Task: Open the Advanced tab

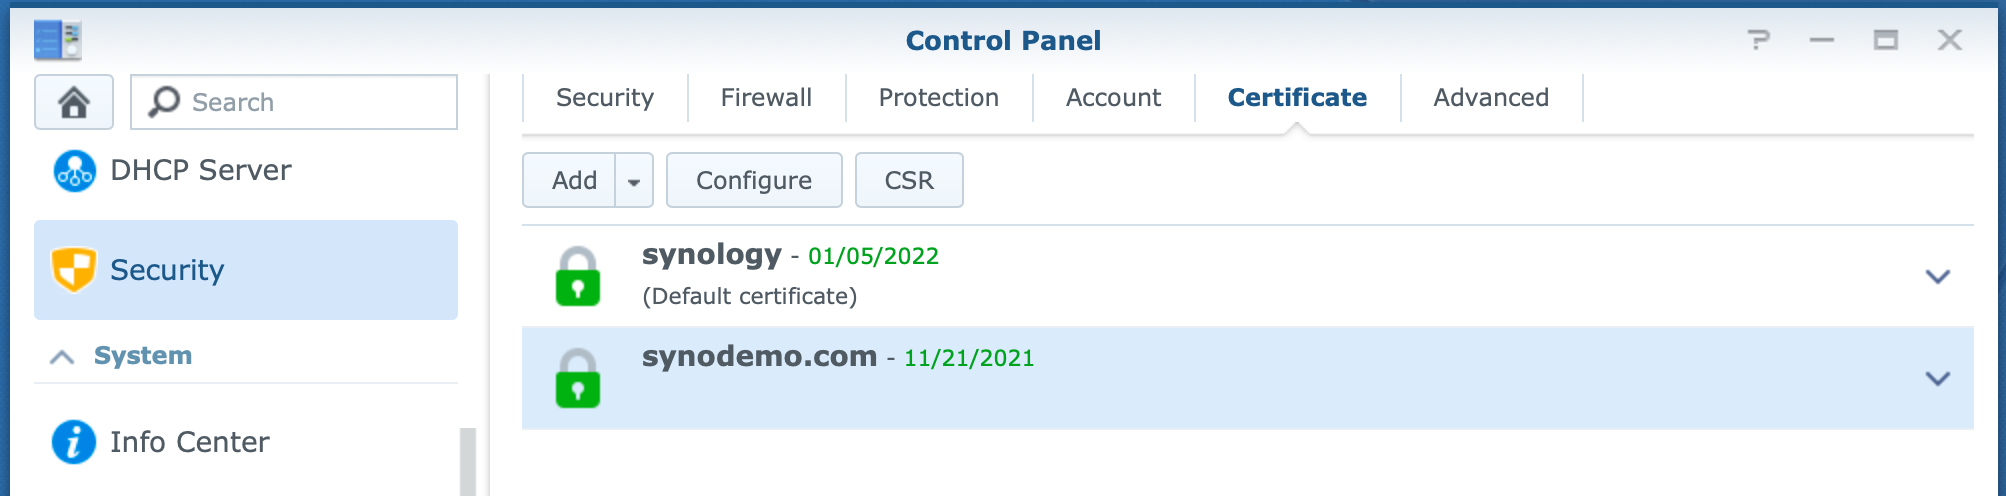Action: click(1491, 98)
